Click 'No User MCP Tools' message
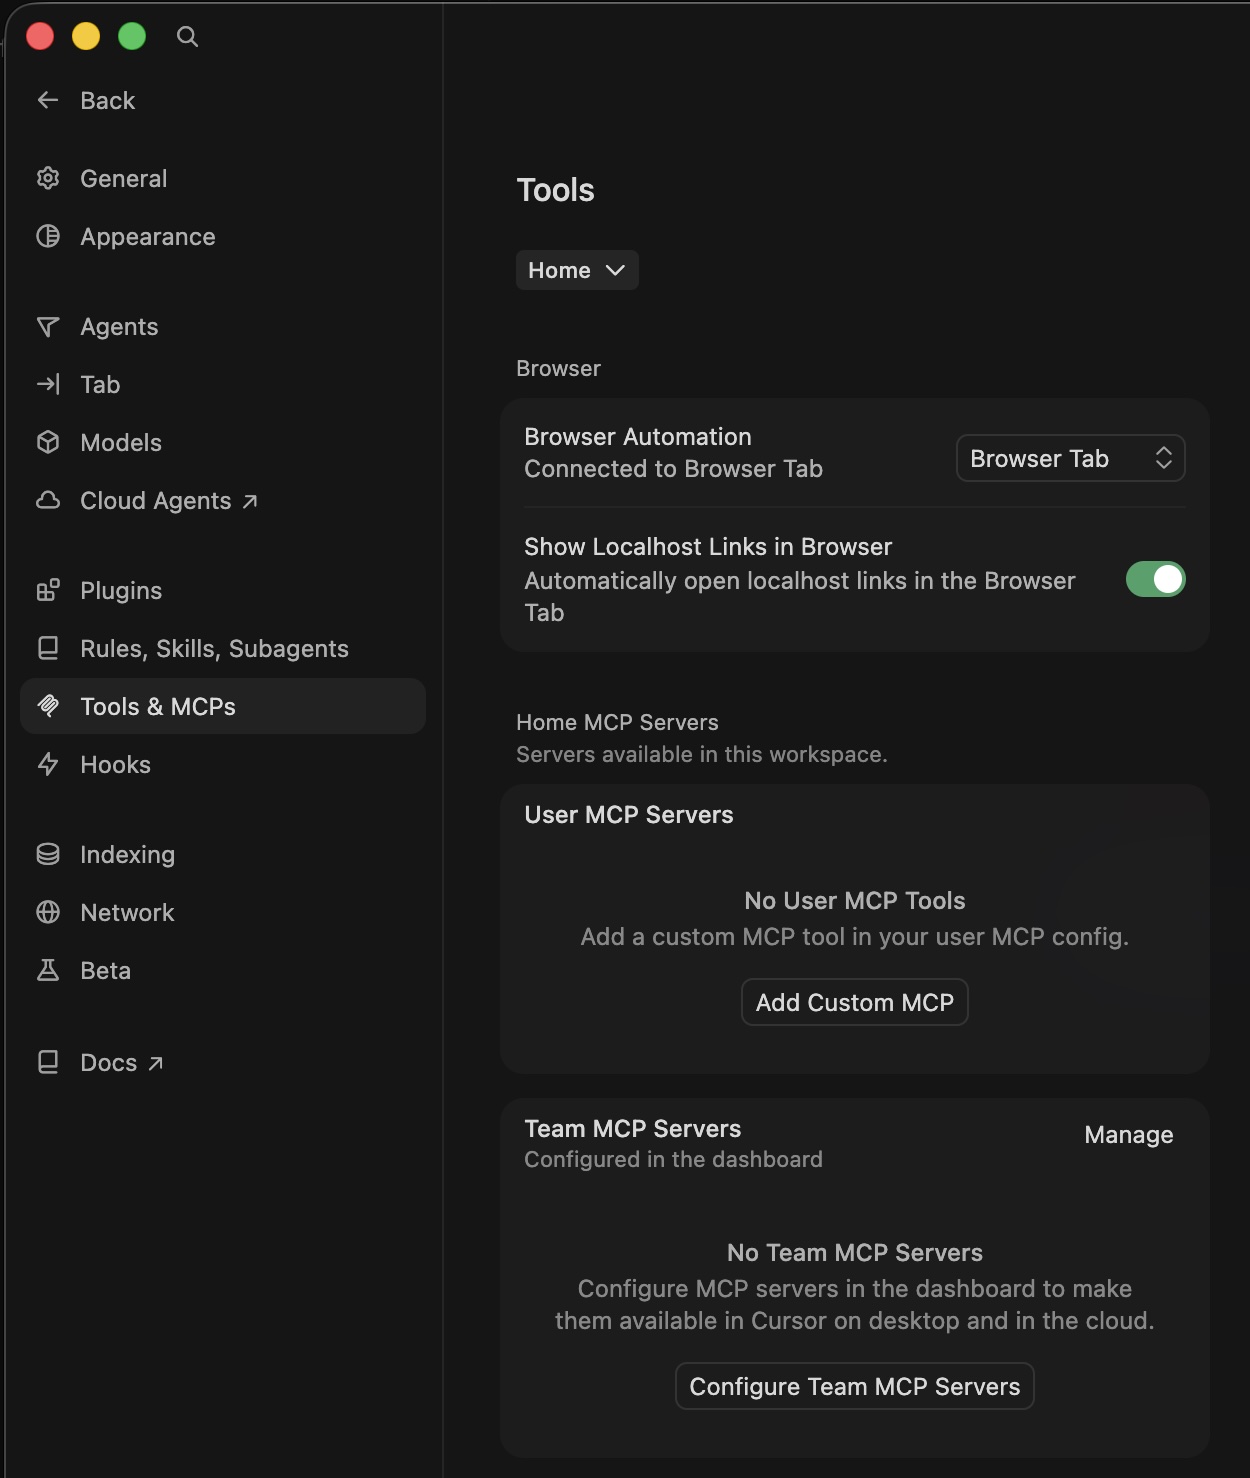This screenshot has height=1478, width=1250. tap(855, 901)
